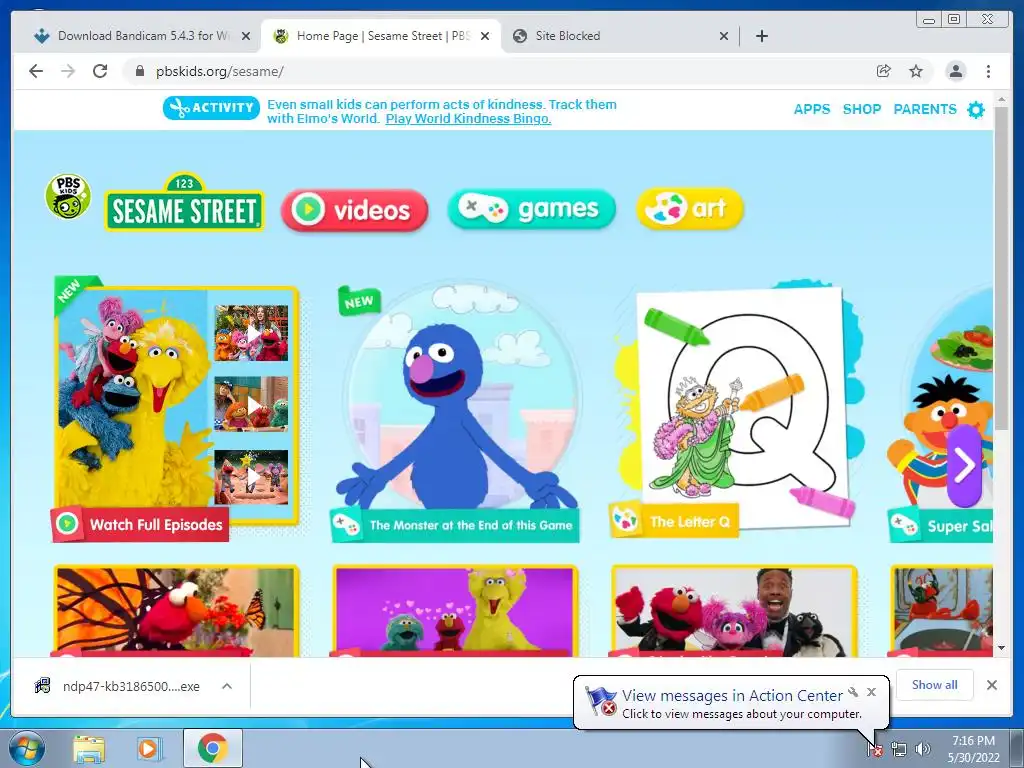Viewport: 1024px width, 768px height.
Task: Click the network tray icon
Action: 899,749
